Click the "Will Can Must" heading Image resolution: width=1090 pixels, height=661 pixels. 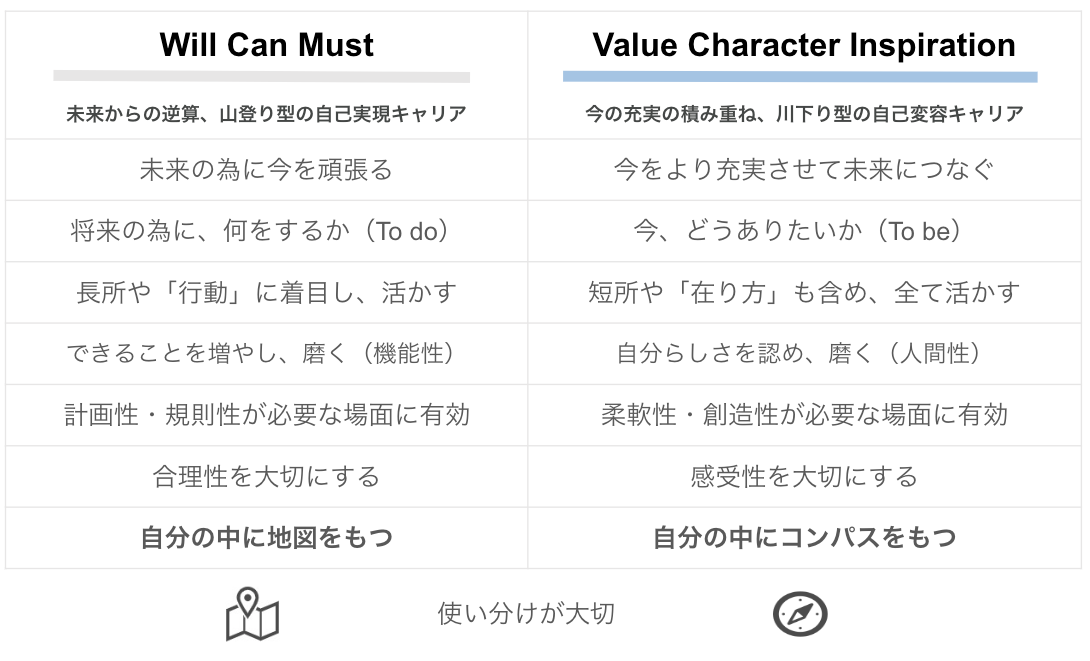tap(266, 45)
